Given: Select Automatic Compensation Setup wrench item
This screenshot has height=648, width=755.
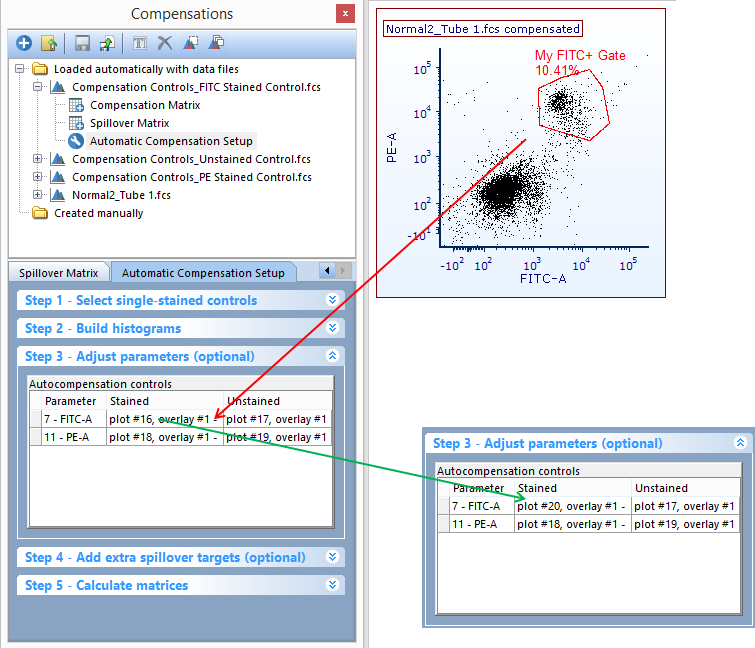Looking at the screenshot, I should coord(170,141).
